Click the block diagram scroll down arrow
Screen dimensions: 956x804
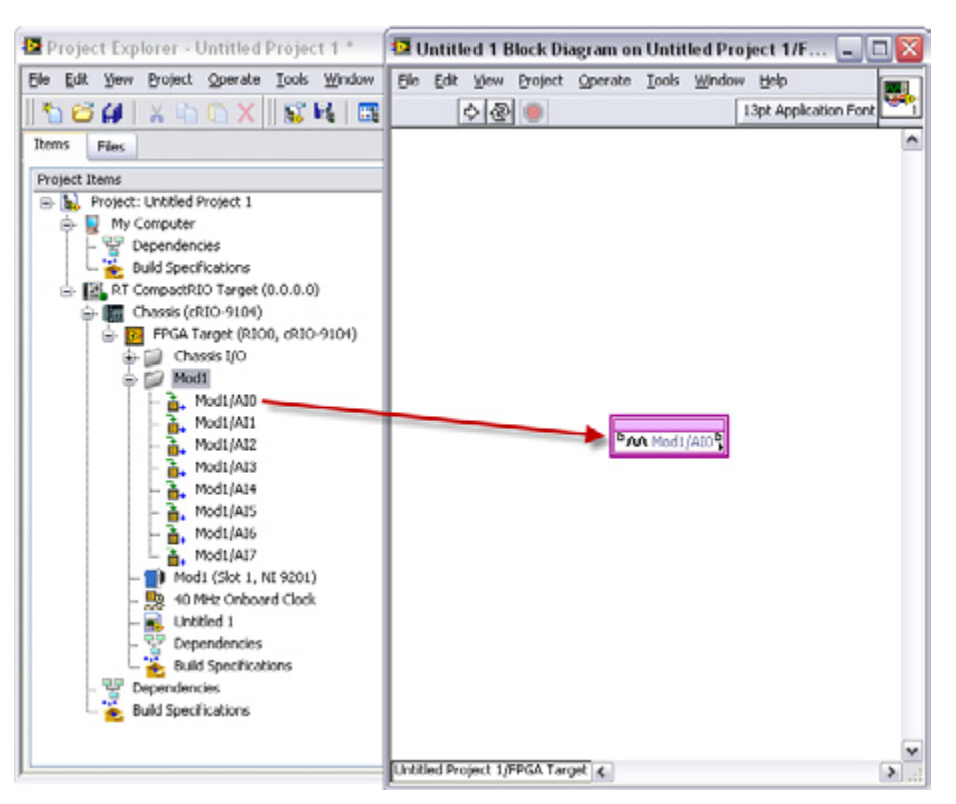coord(911,751)
